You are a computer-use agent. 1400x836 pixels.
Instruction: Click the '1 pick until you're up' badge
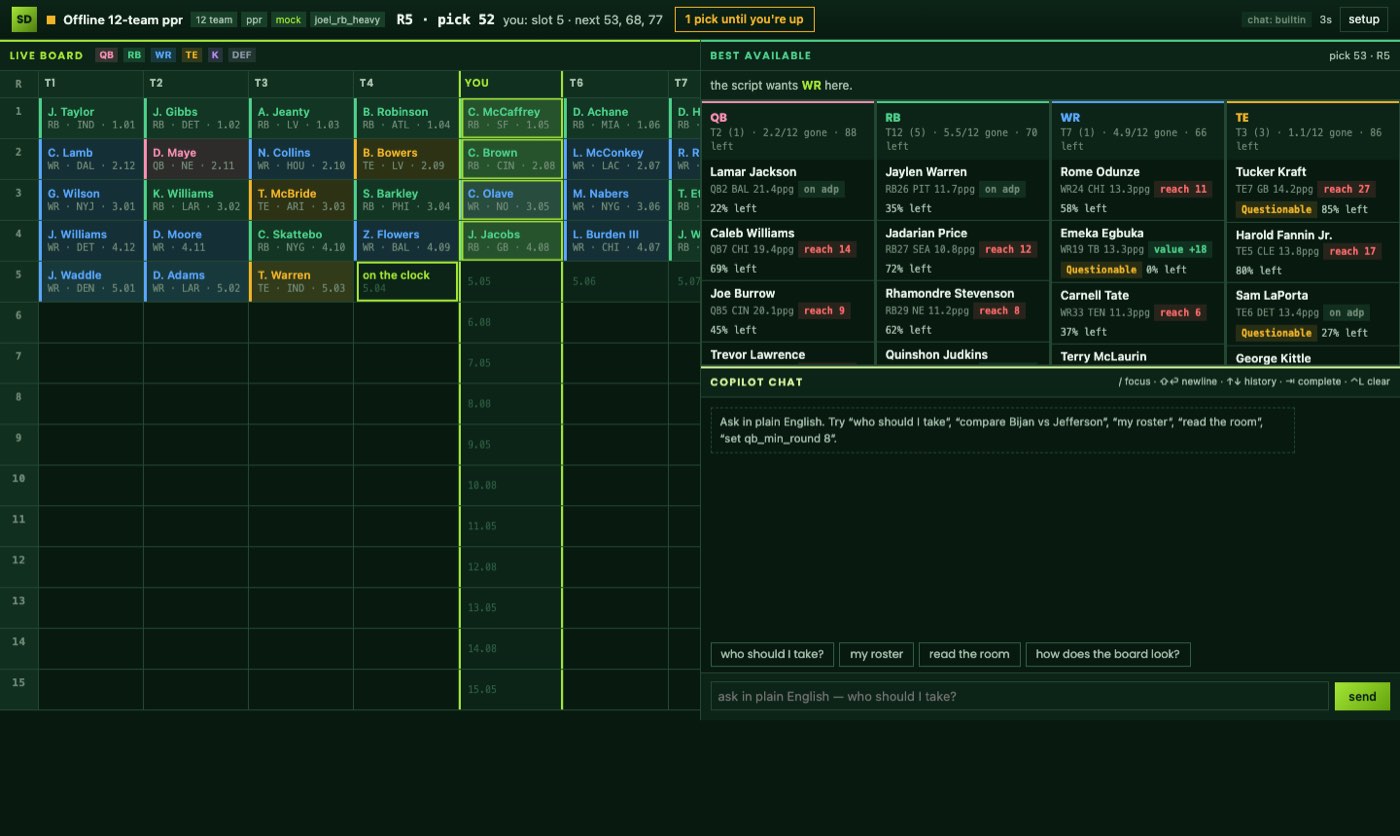coord(744,19)
